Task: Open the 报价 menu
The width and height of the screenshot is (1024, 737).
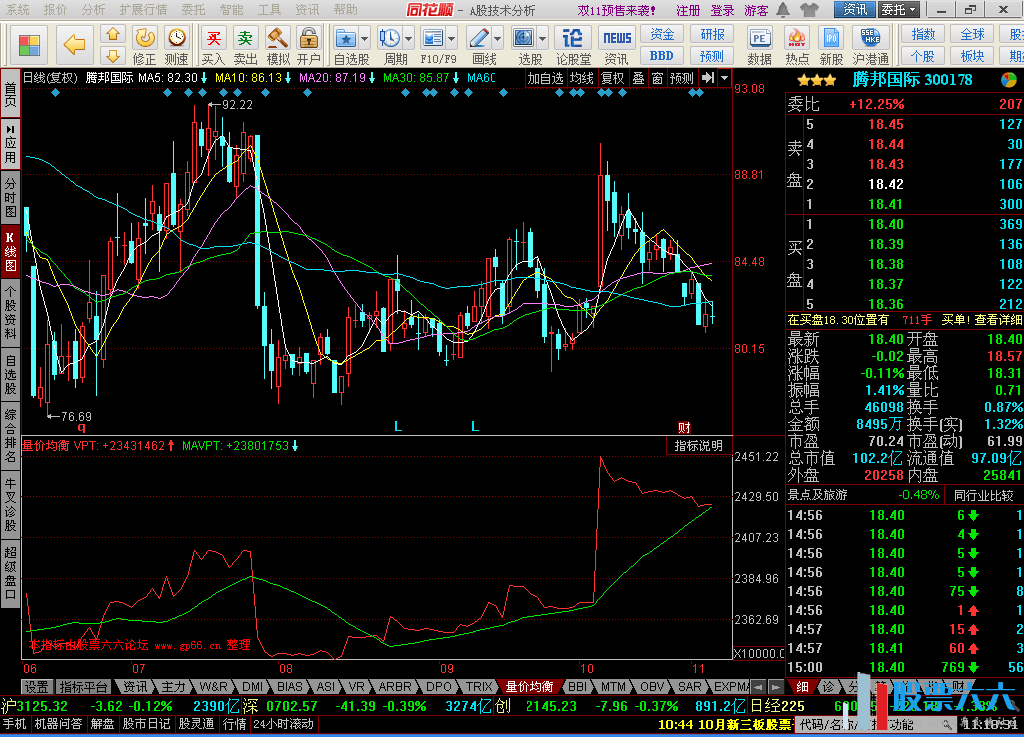Action: (x=56, y=10)
